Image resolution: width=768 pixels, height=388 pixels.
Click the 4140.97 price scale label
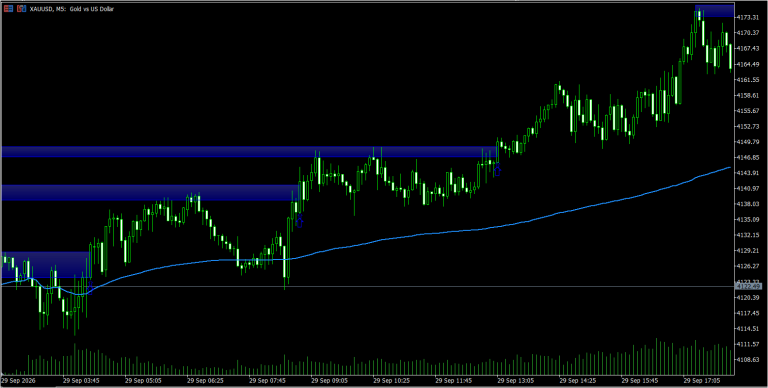coord(748,189)
